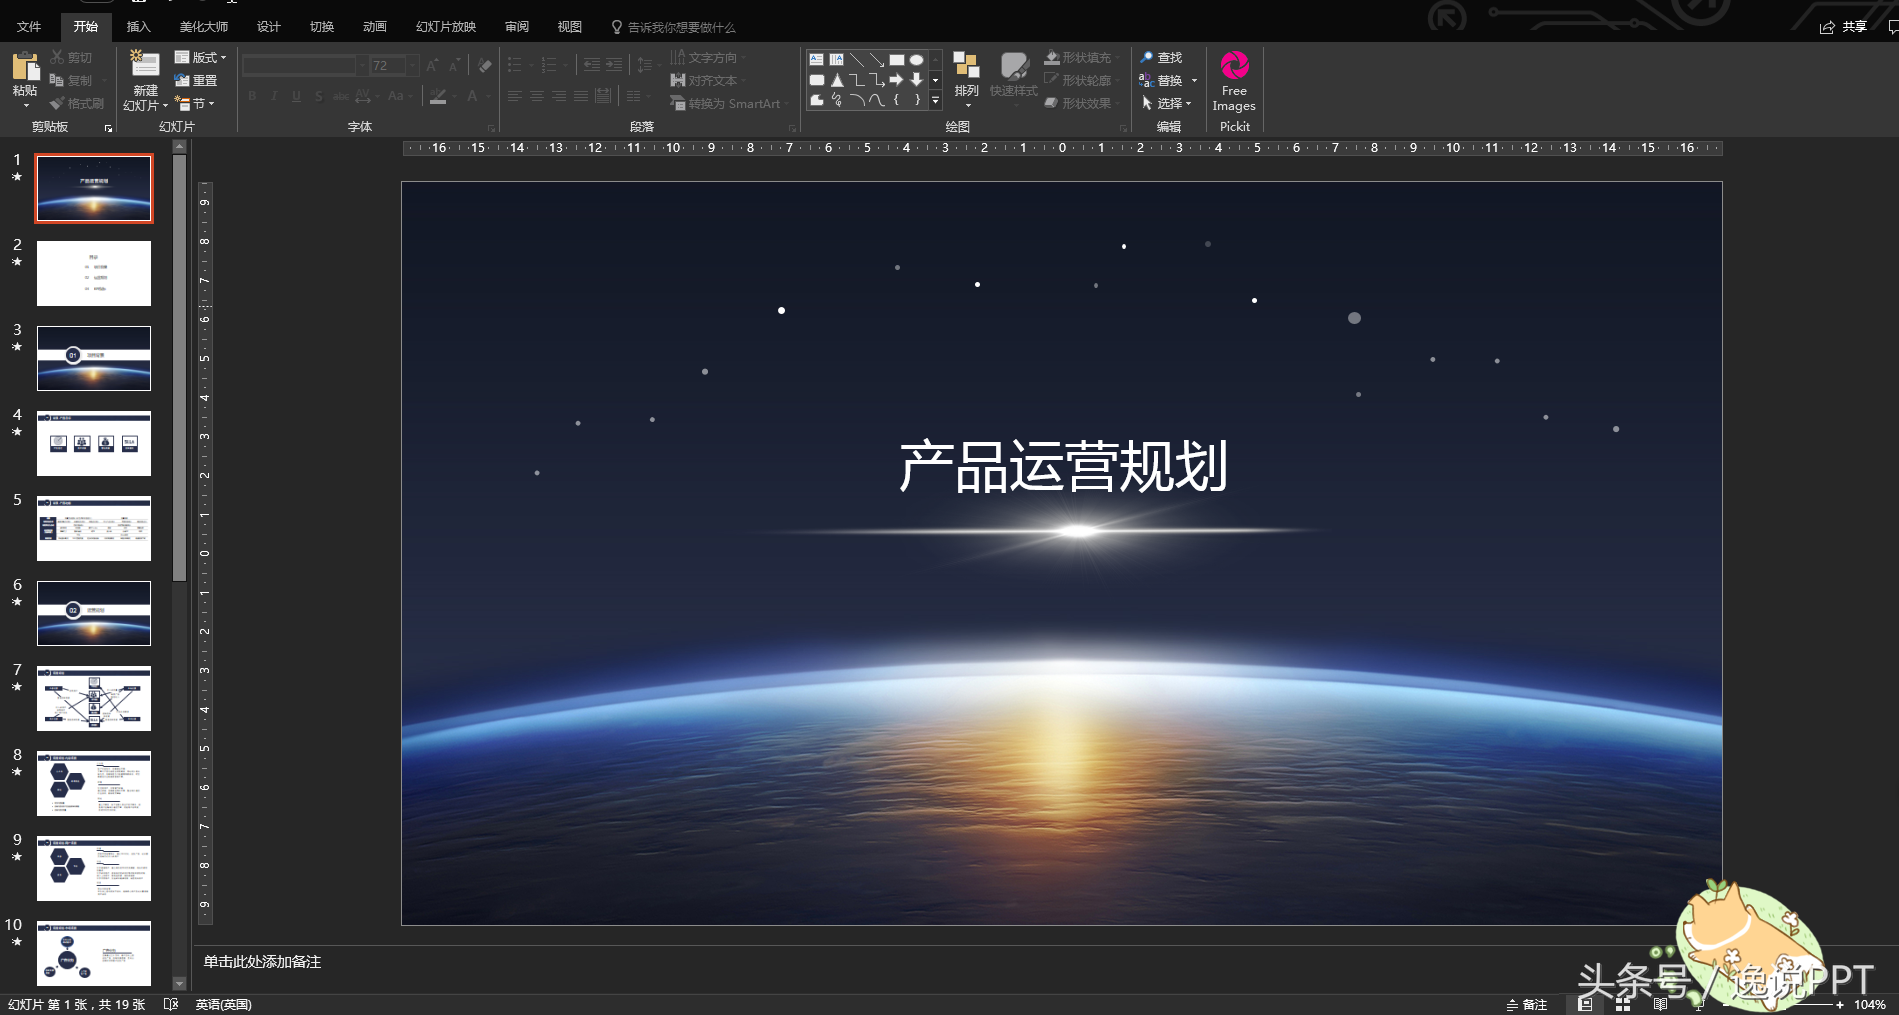Viewport: 1899px width, 1015px height.
Task: Click the increase font size icon
Action: [x=432, y=66]
